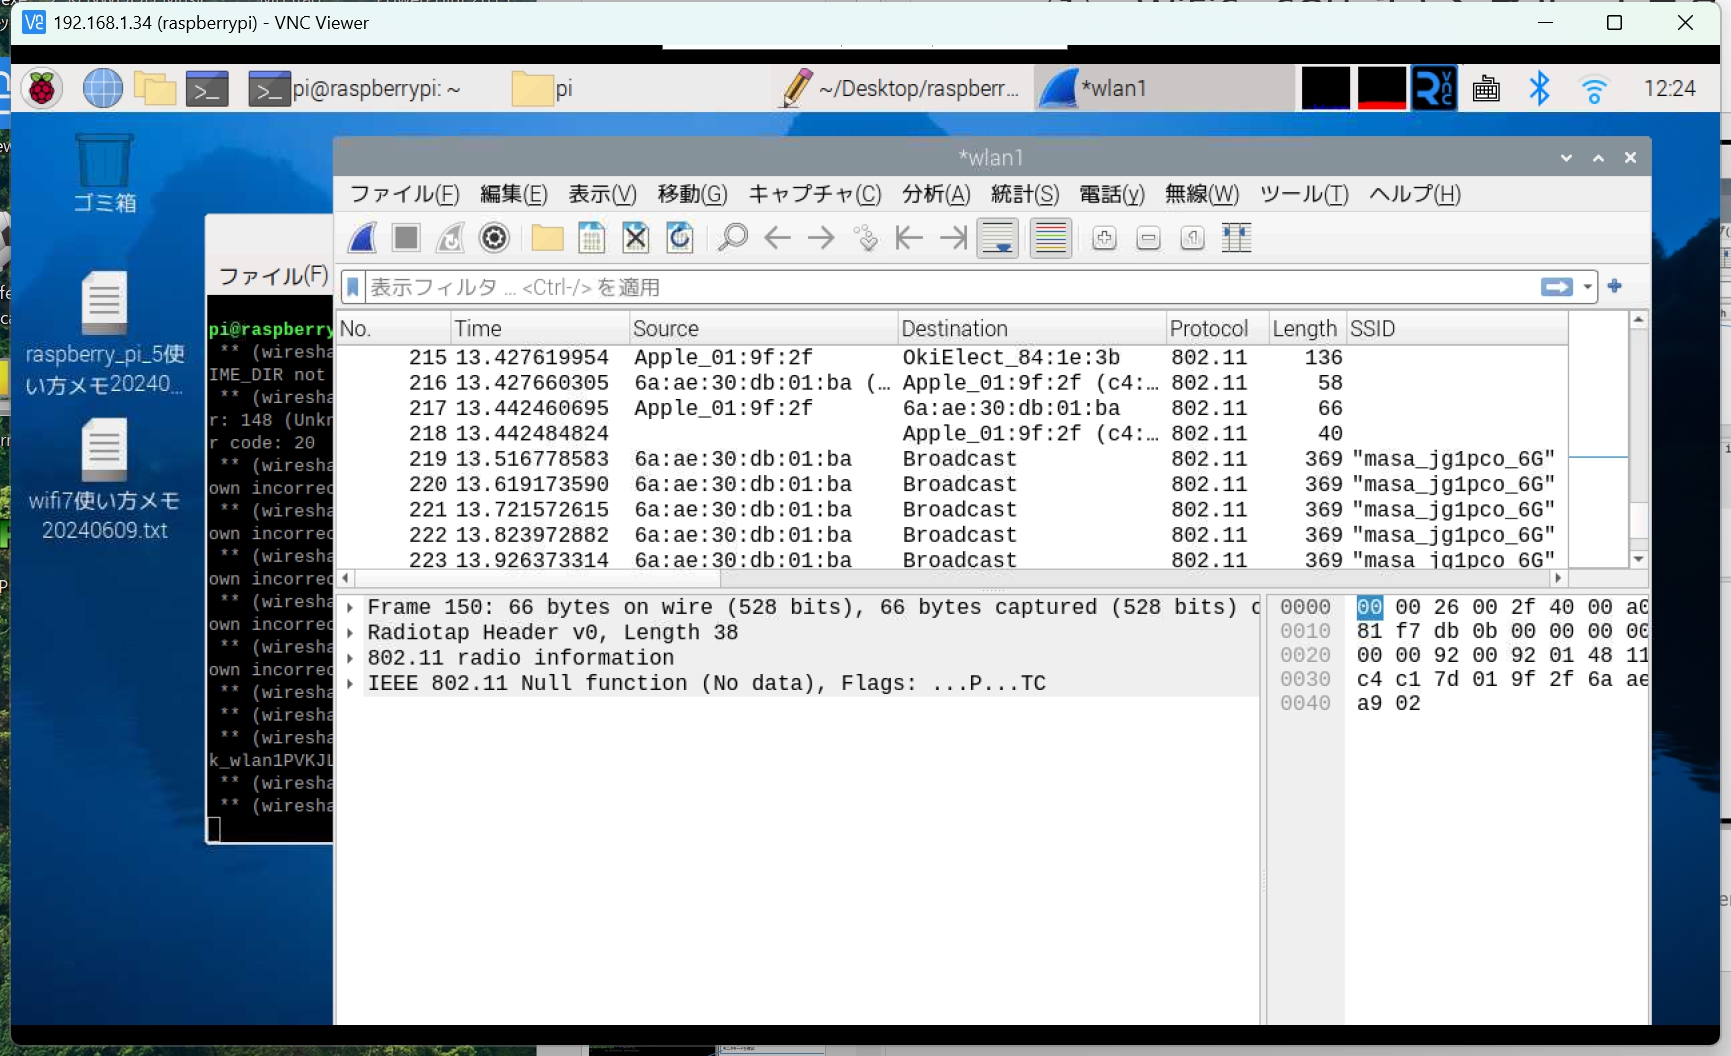Switch to pi@raspberrypi terminal in taskbar
This screenshot has height=1056, width=1731.
tap(355, 89)
